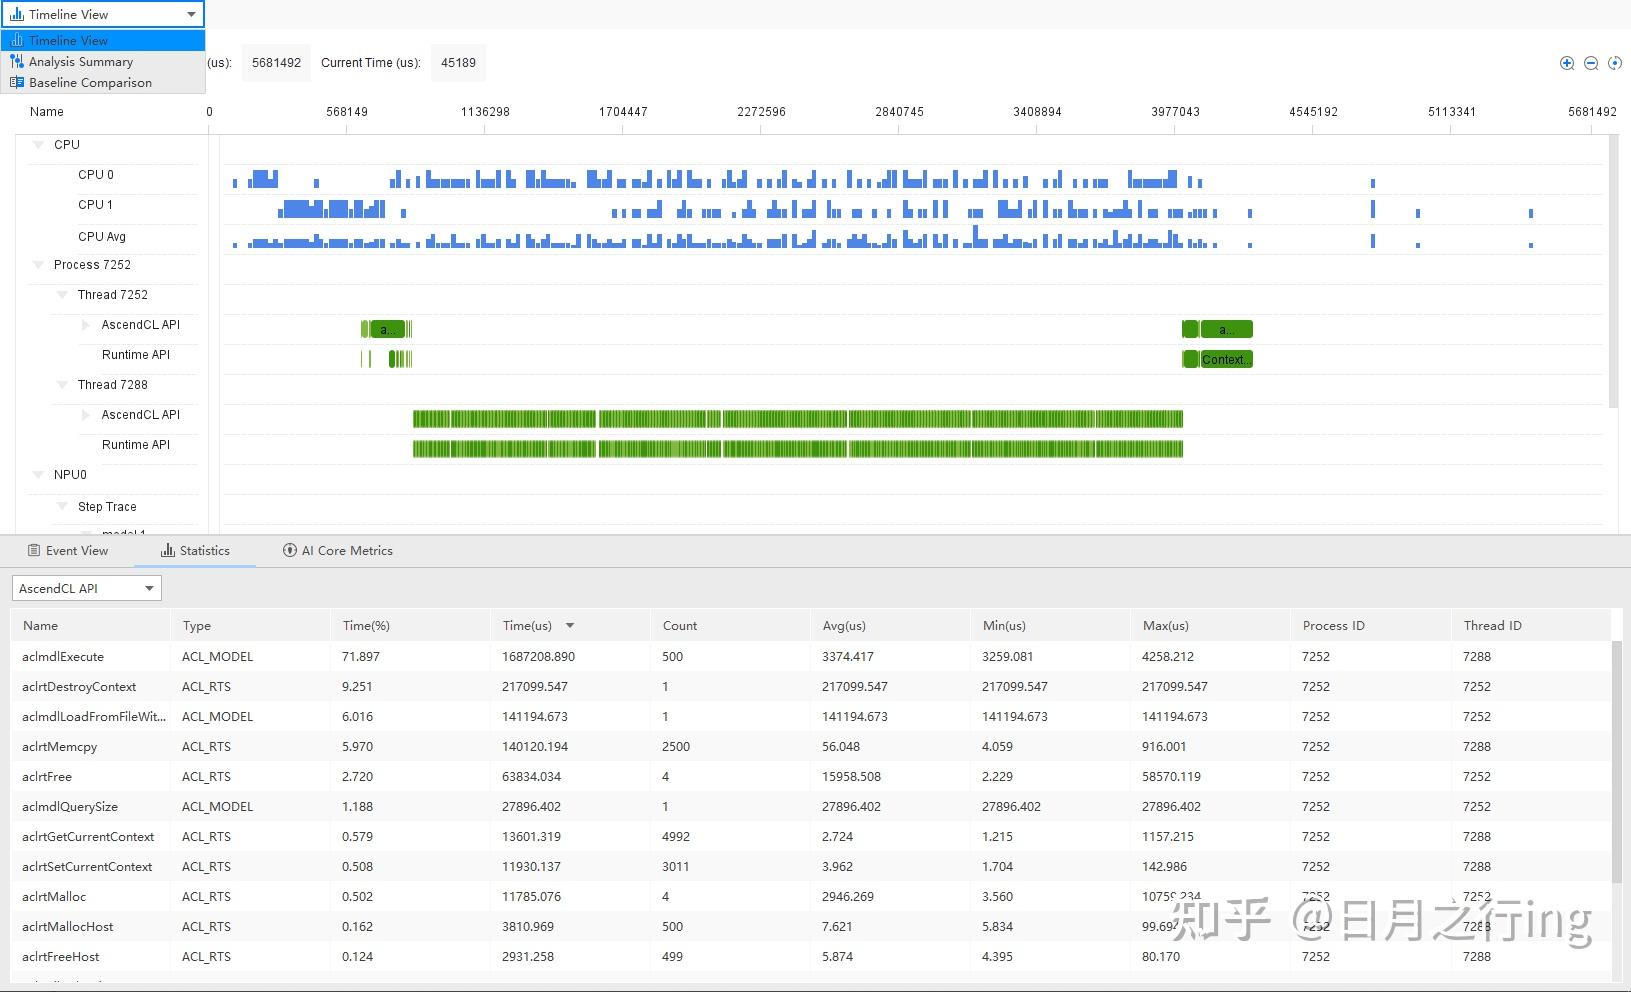This screenshot has width=1631, height=992.
Task: Click the Event View tab icon
Action: coord(35,550)
